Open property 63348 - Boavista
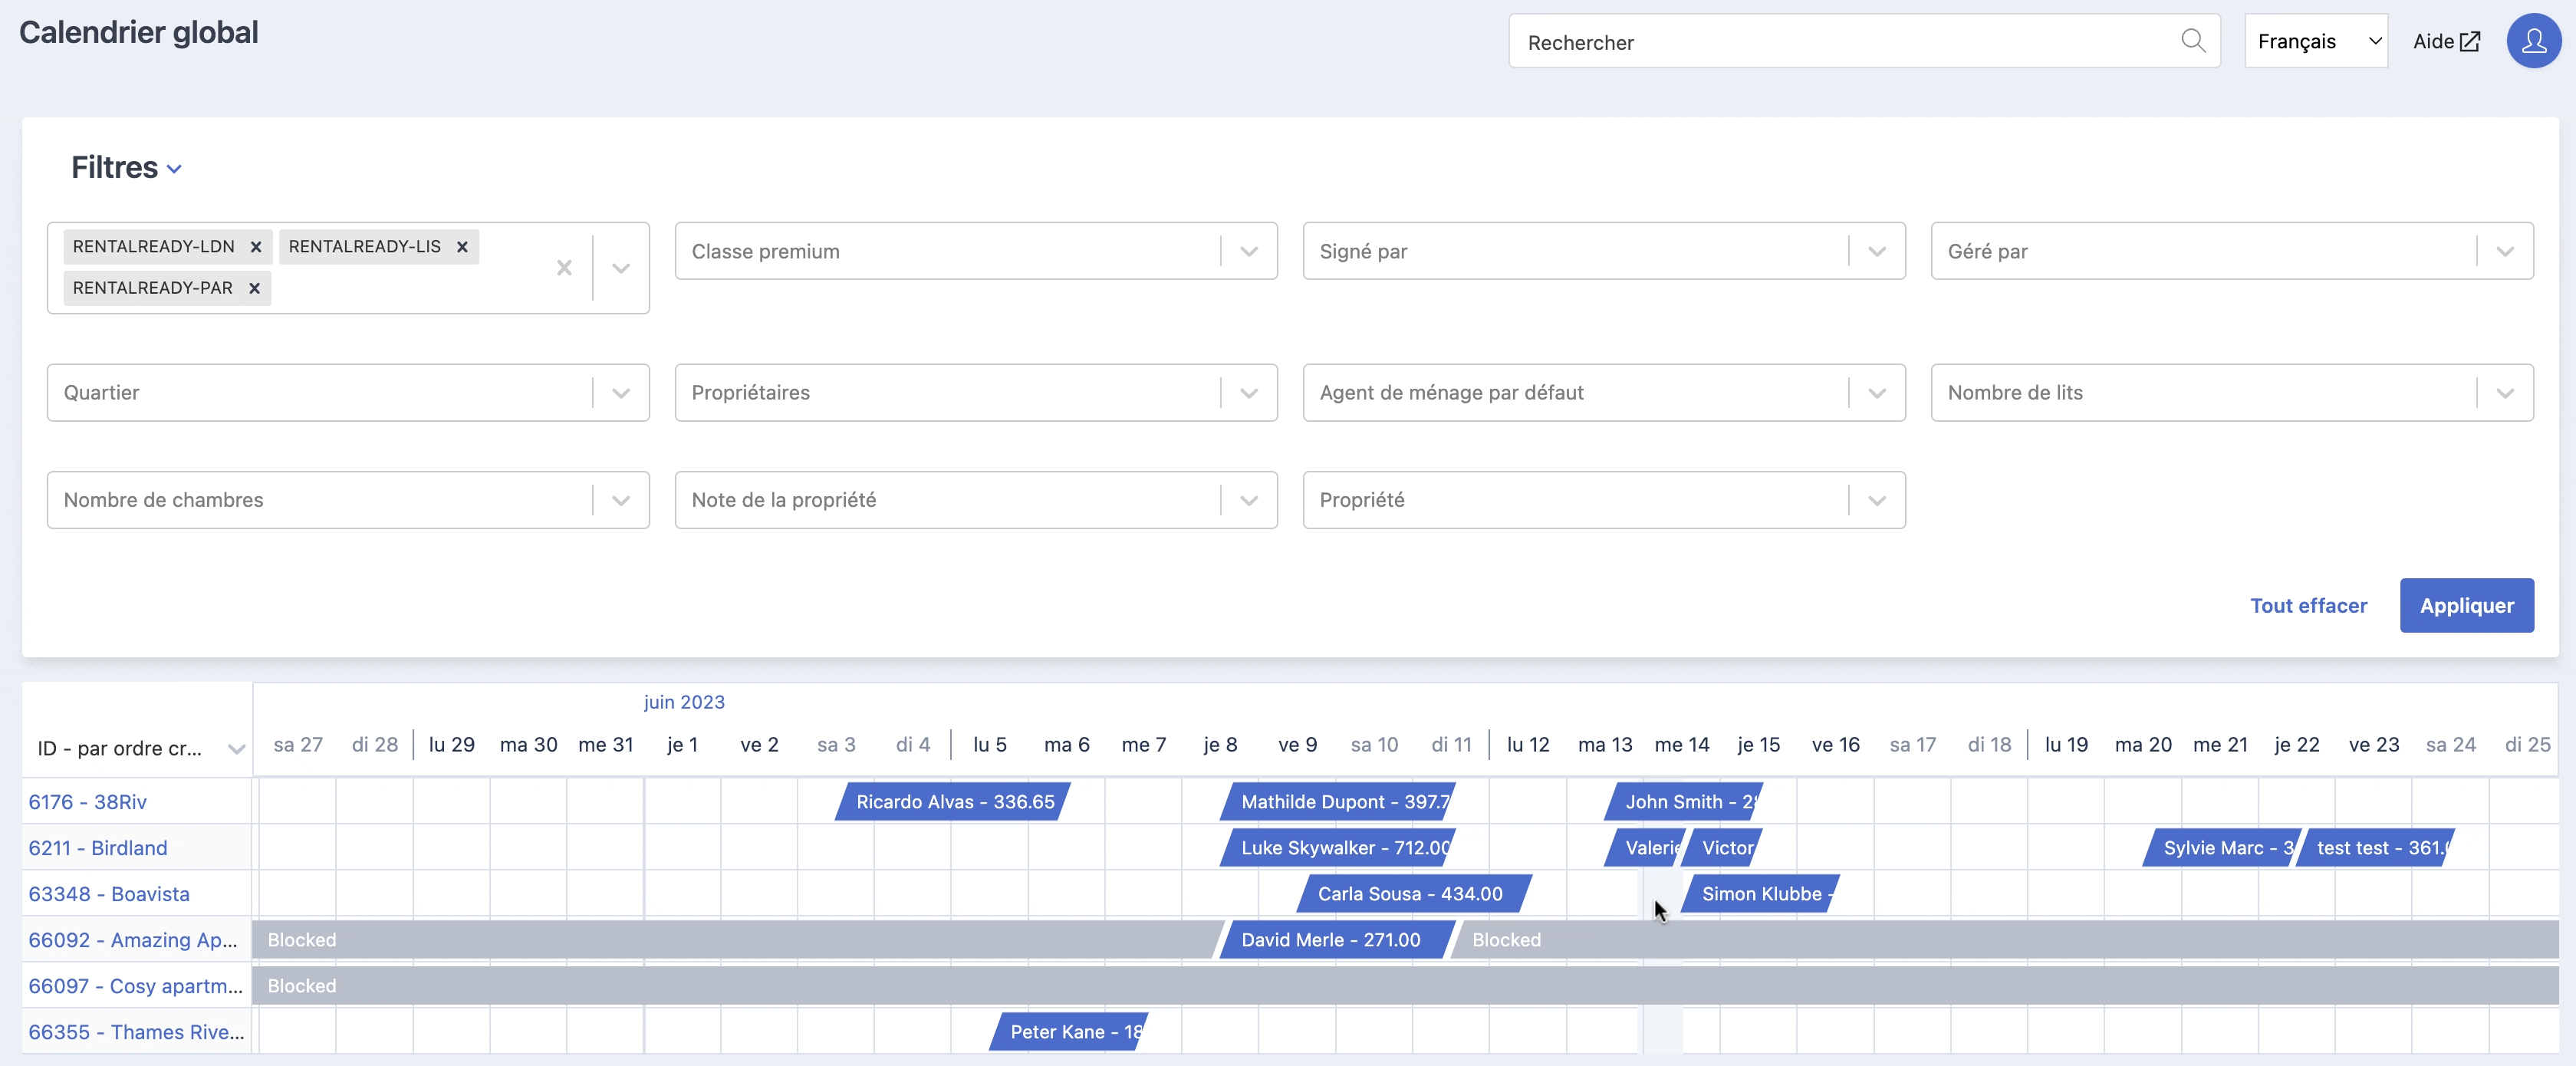 (x=109, y=894)
